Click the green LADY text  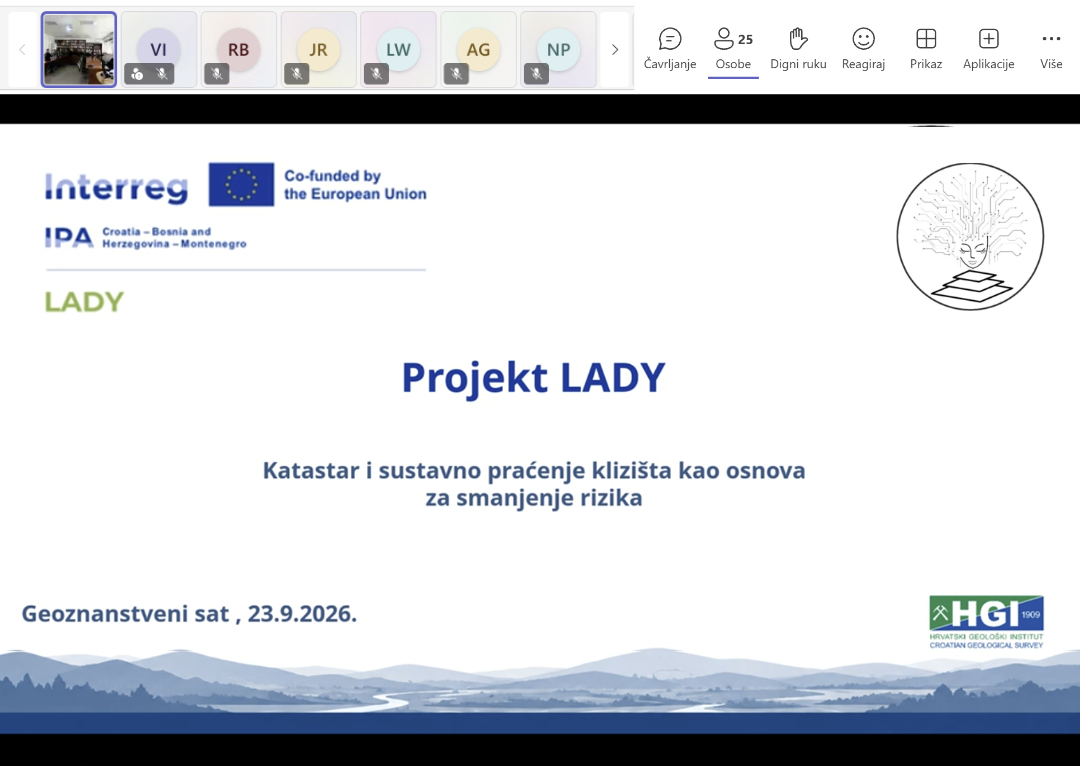84,302
